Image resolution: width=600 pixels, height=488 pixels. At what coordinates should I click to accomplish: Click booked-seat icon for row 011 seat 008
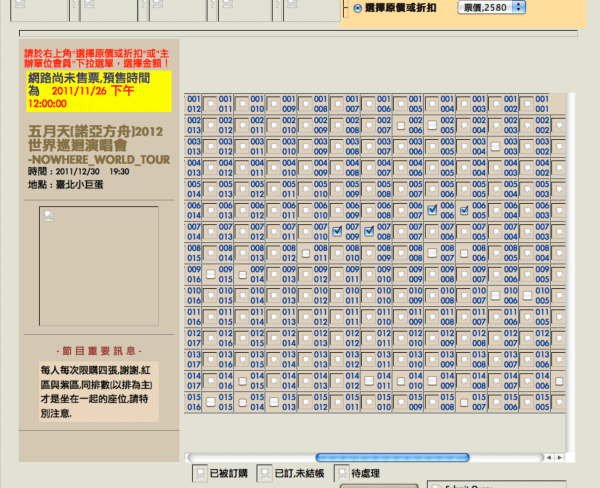tap(432, 317)
